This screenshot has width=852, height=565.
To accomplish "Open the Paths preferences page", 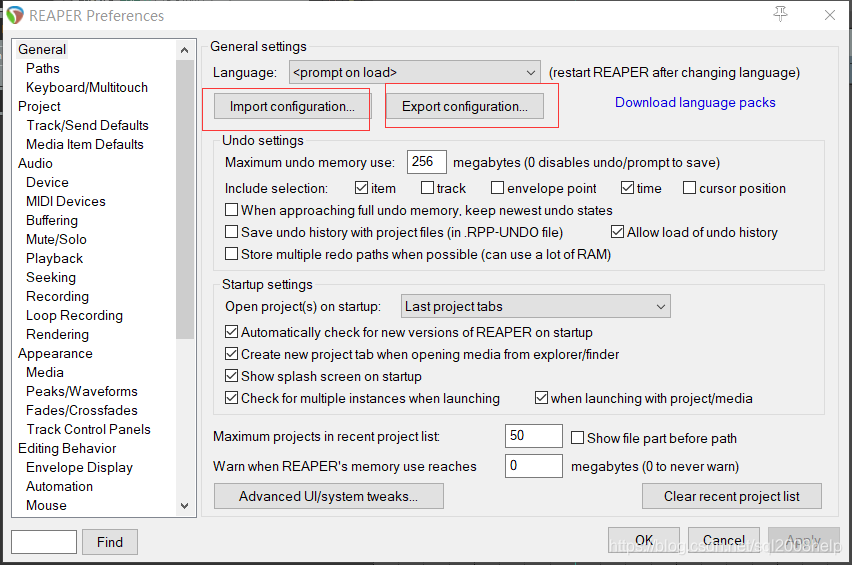I will click(x=43, y=68).
